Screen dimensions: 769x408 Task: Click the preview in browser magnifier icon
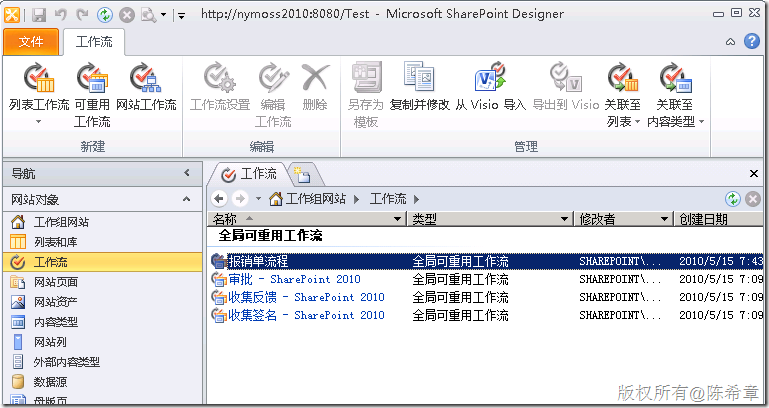coord(148,15)
